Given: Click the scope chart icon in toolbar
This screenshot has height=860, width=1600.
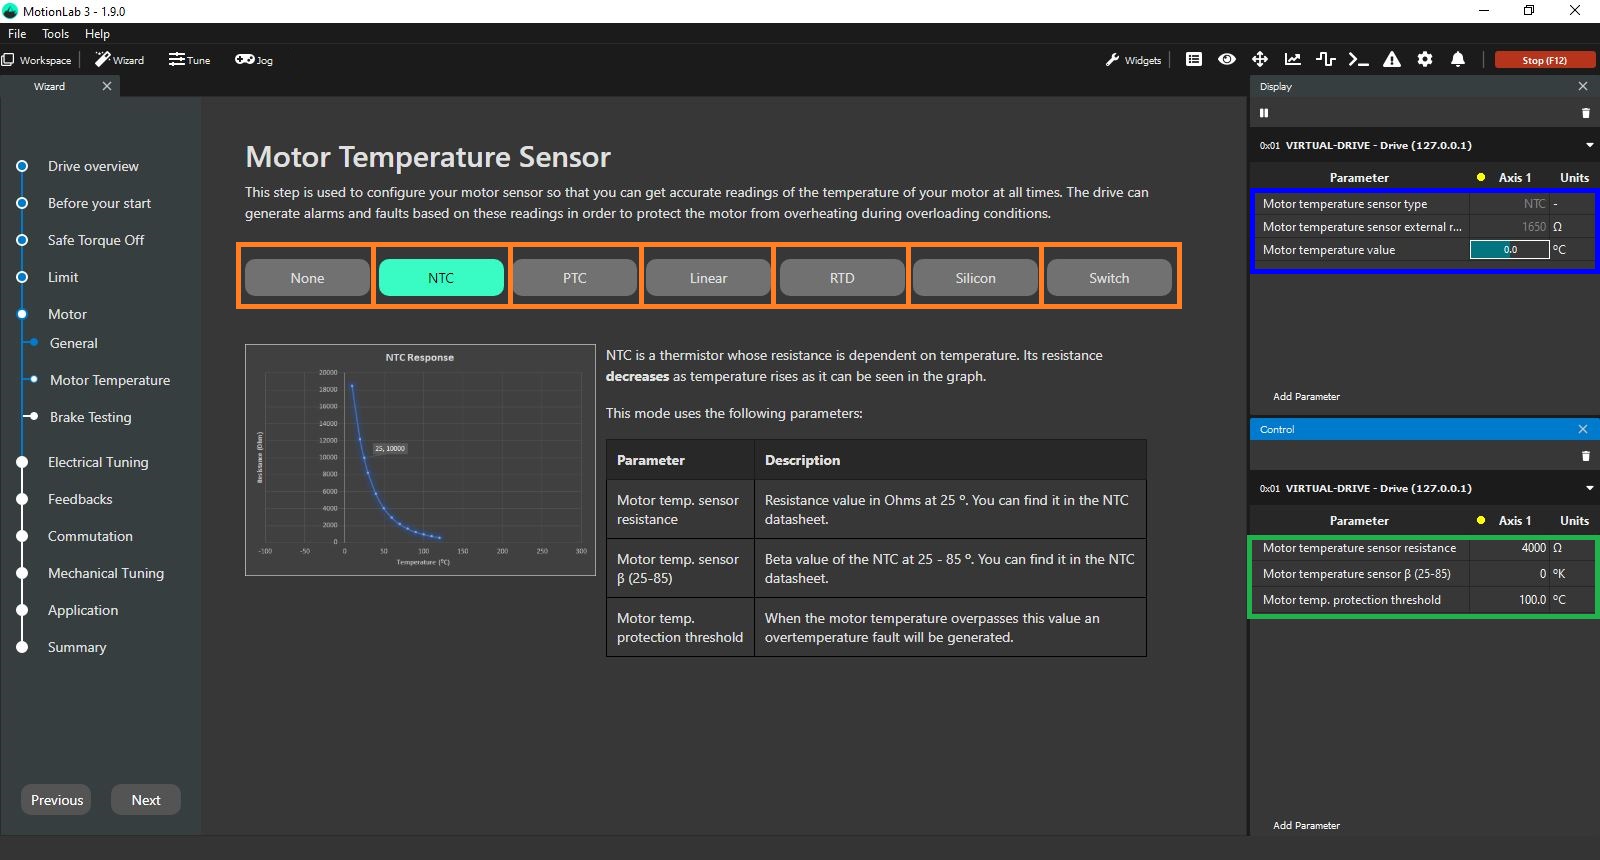Looking at the screenshot, I should pyautogui.click(x=1293, y=60).
